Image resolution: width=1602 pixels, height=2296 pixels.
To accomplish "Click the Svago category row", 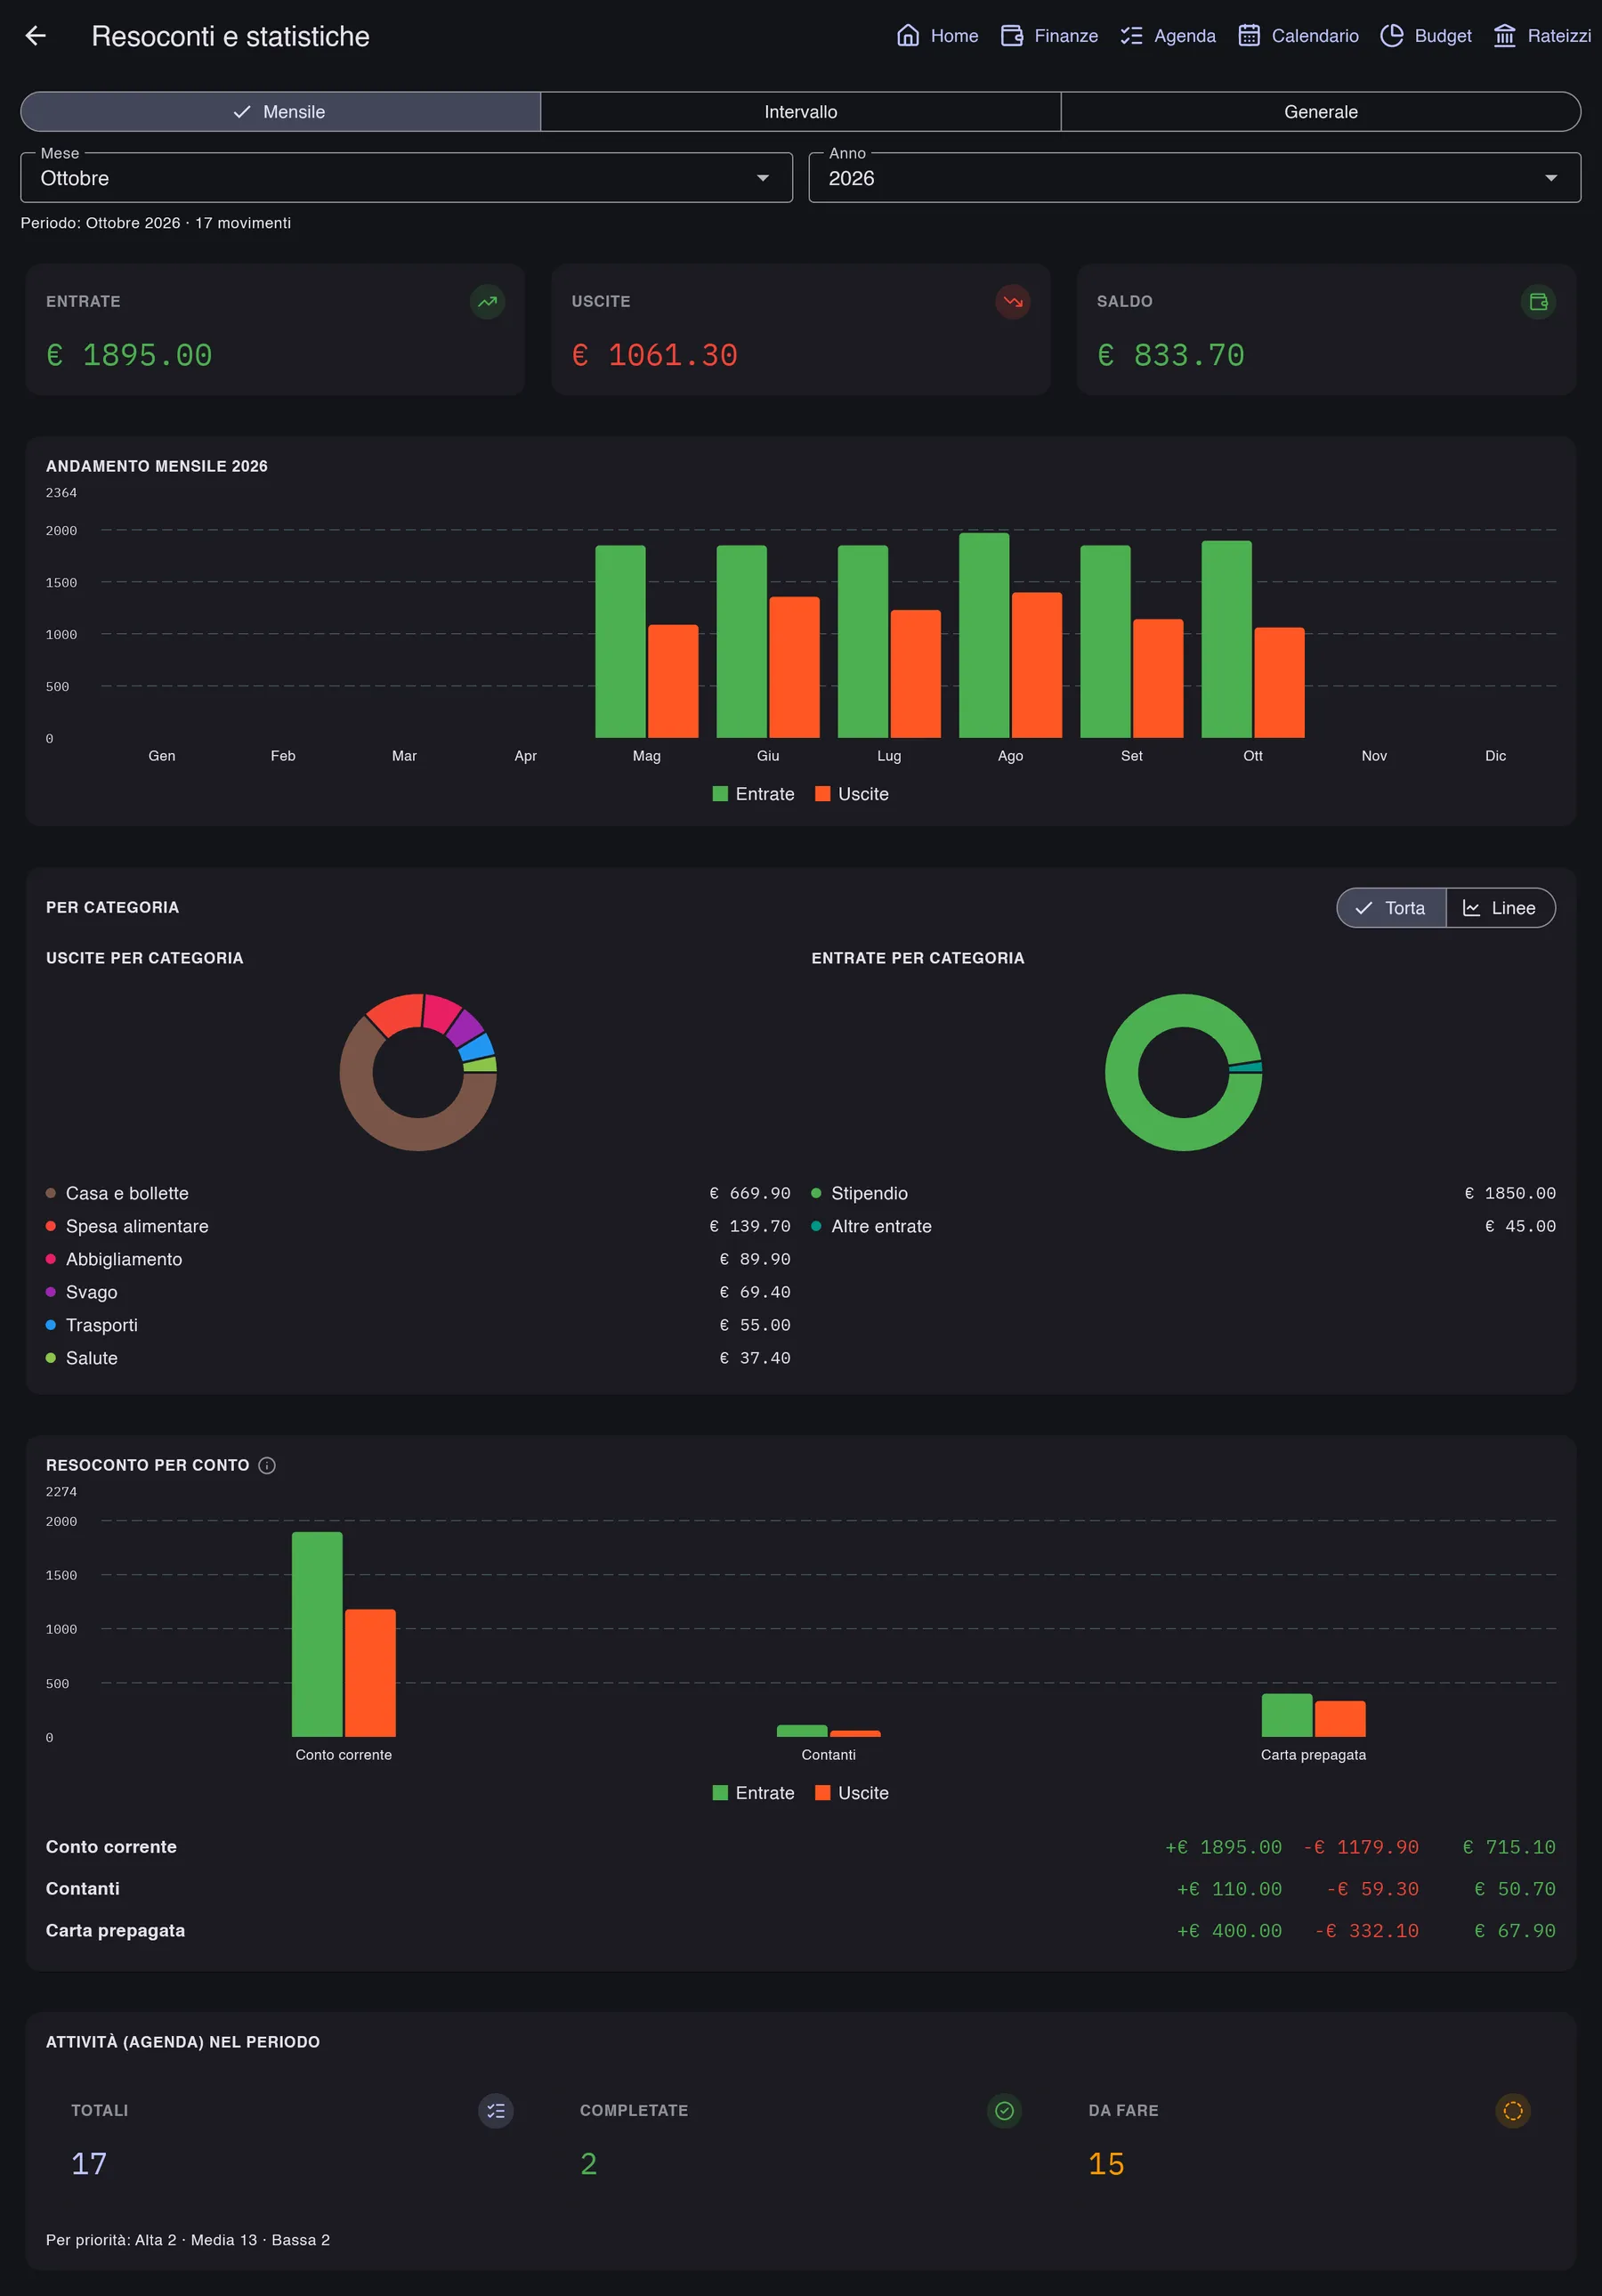I will [418, 1292].
